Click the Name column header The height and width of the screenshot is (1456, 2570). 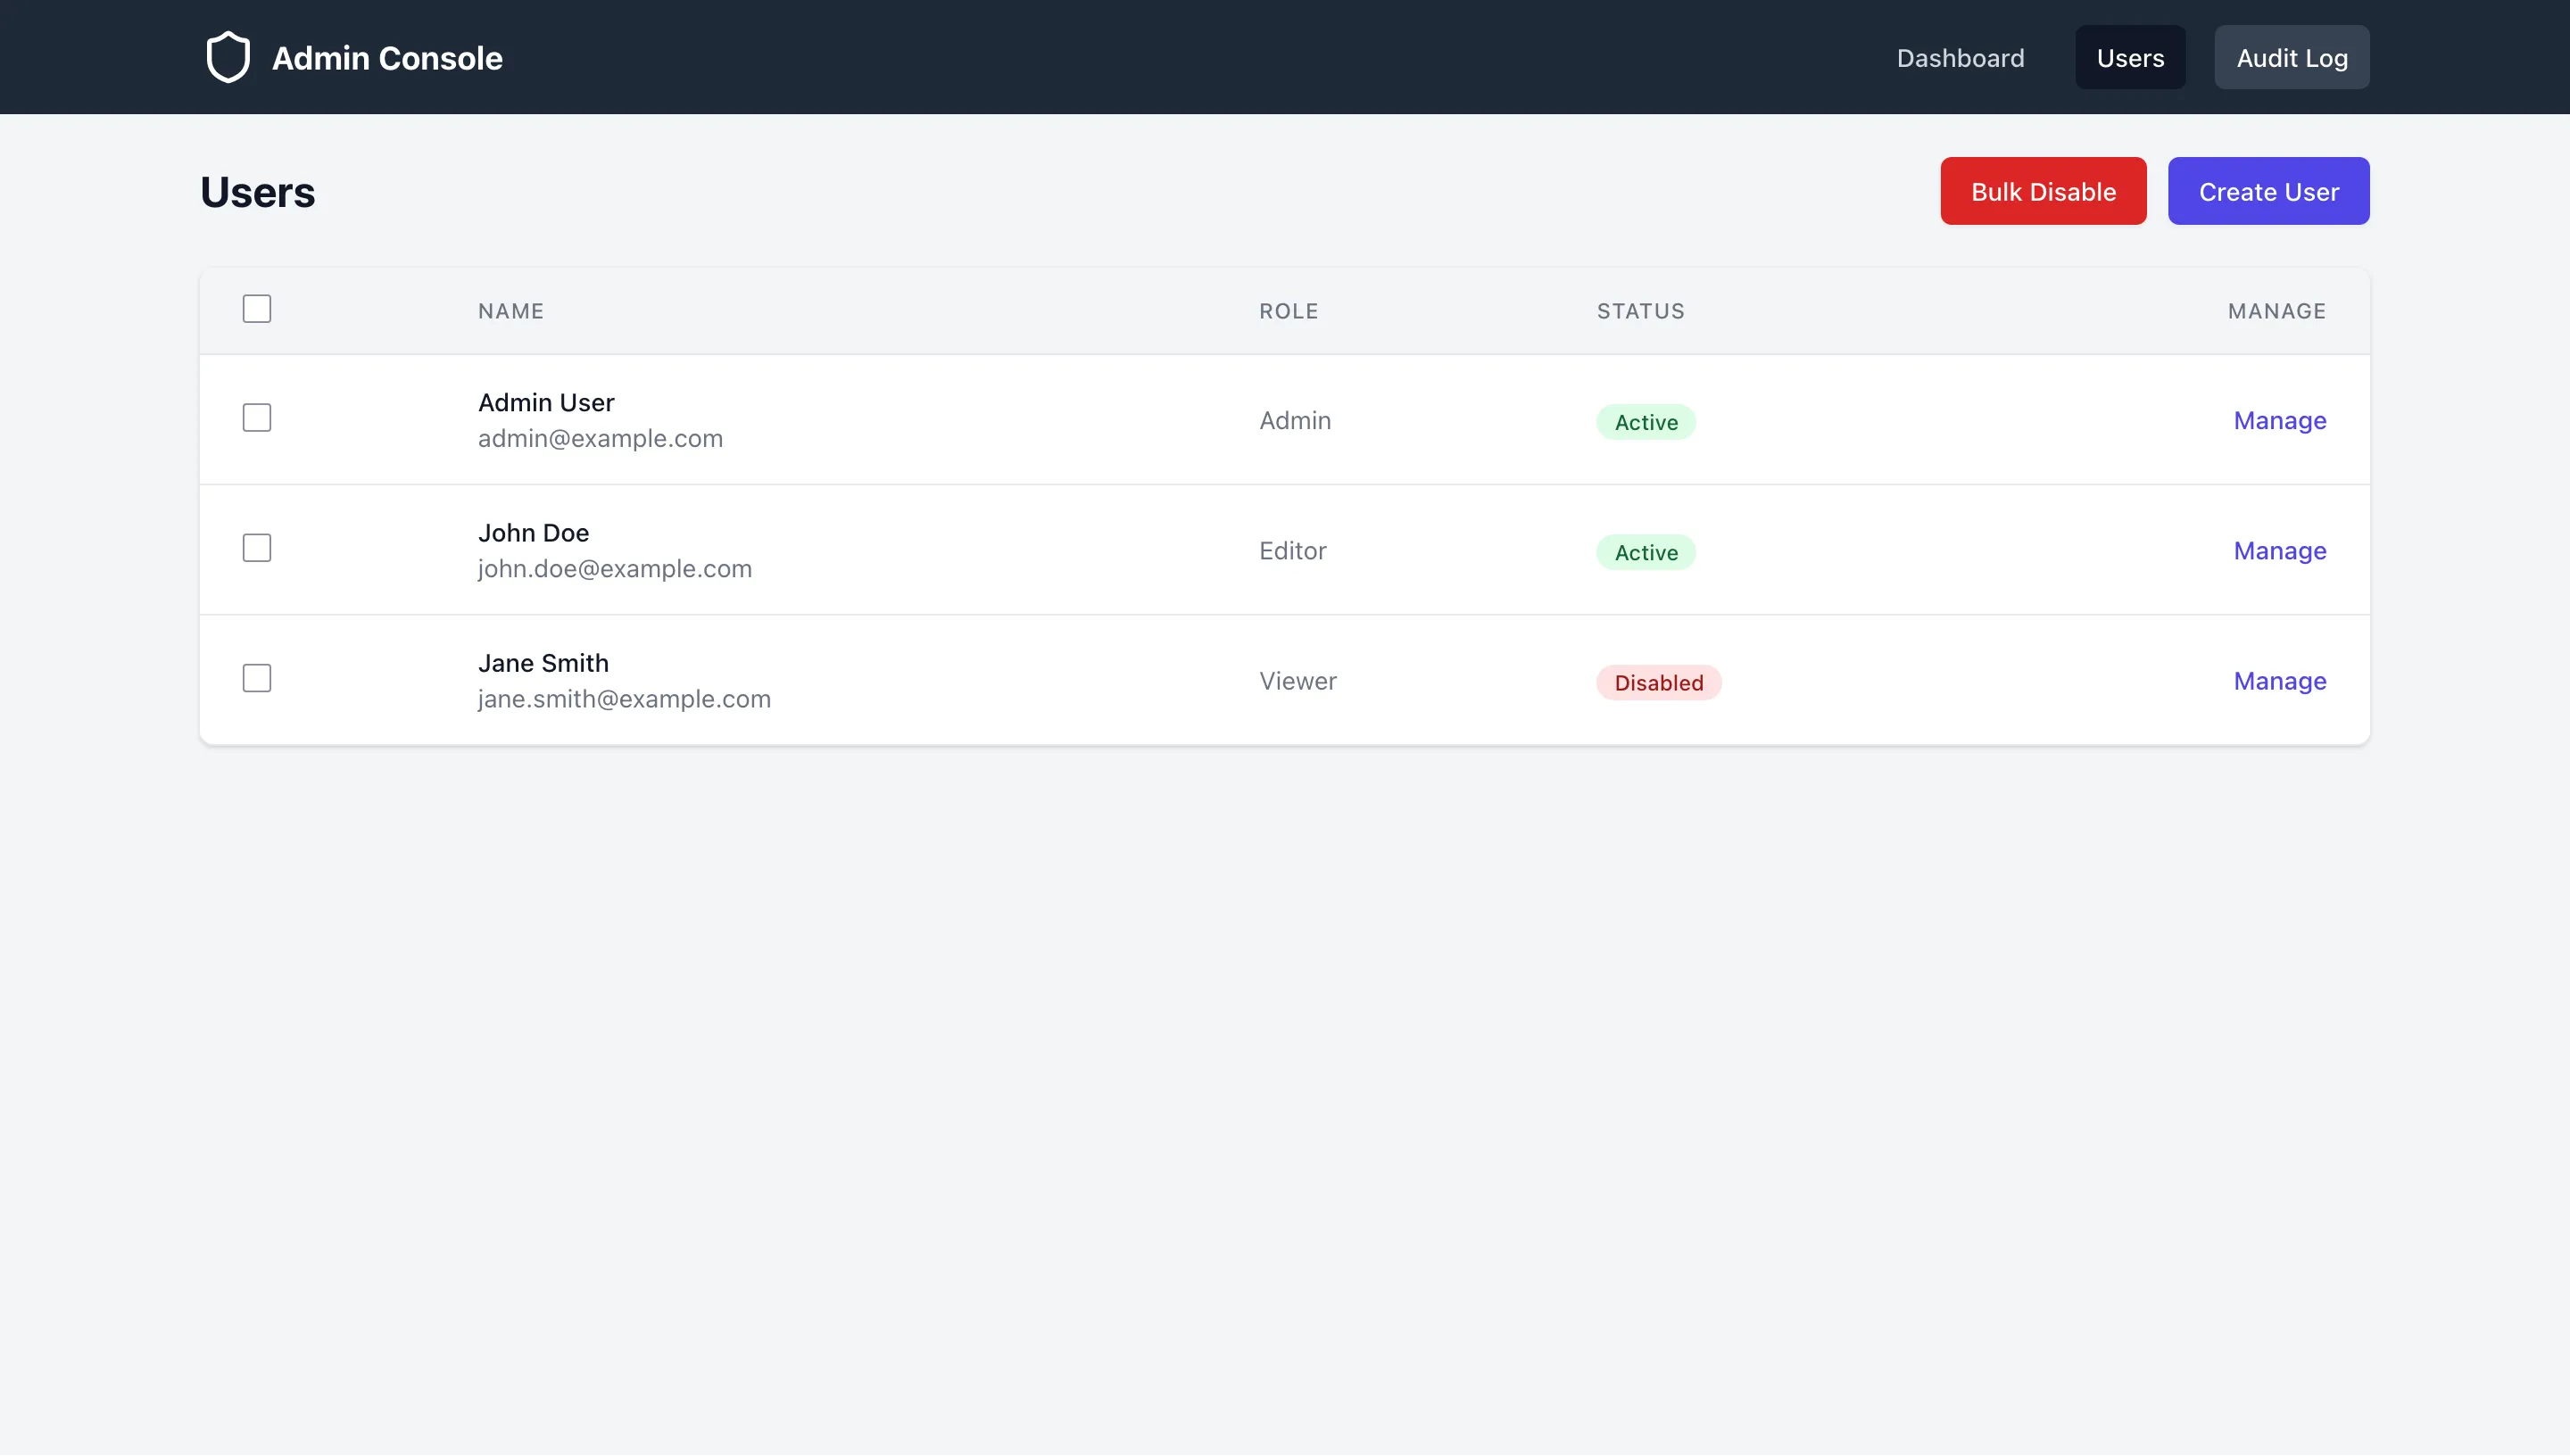tap(510, 311)
